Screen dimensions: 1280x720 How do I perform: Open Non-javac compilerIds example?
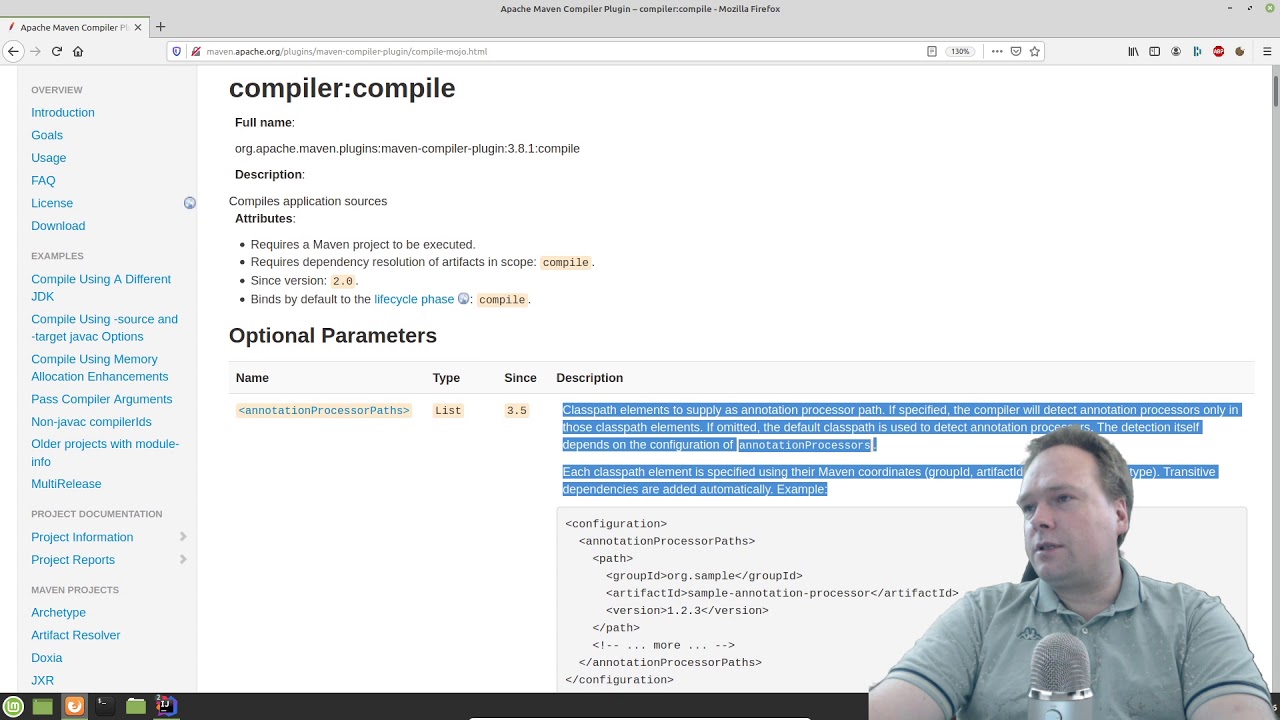pyautogui.click(x=91, y=422)
